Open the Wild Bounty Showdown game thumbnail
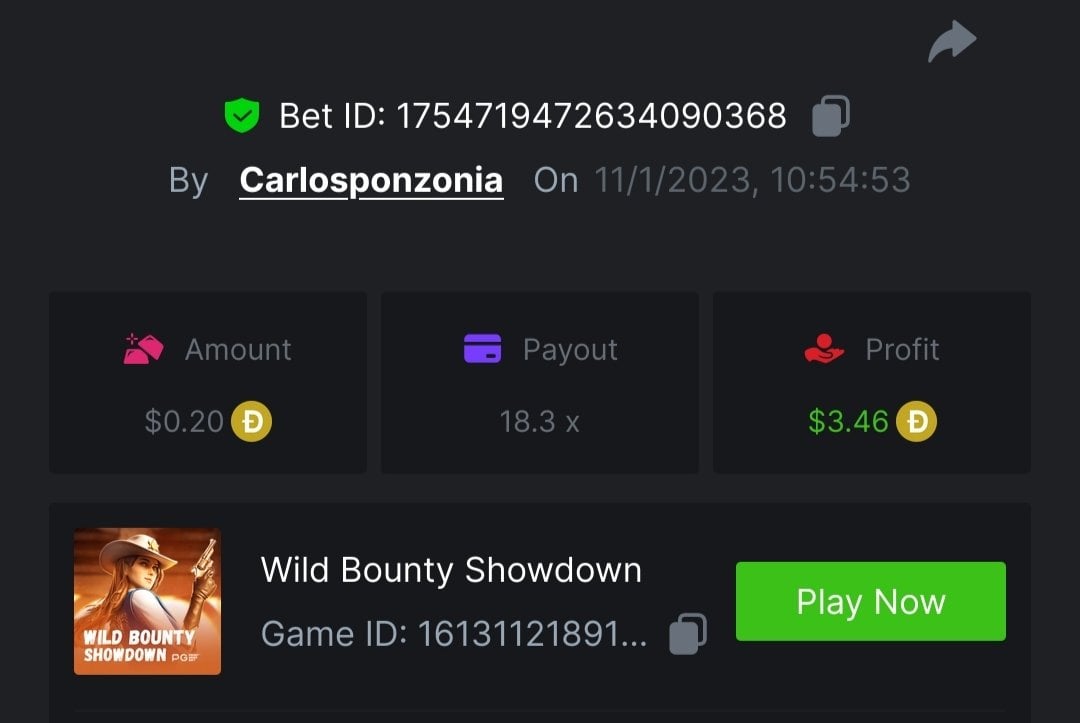The height and width of the screenshot is (723, 1080). click(147, 601)
